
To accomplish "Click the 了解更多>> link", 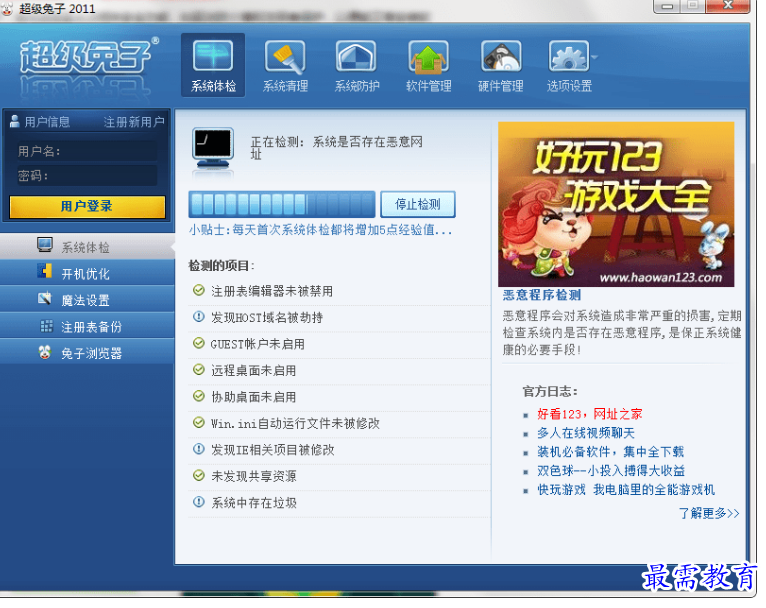I will 709,513.
